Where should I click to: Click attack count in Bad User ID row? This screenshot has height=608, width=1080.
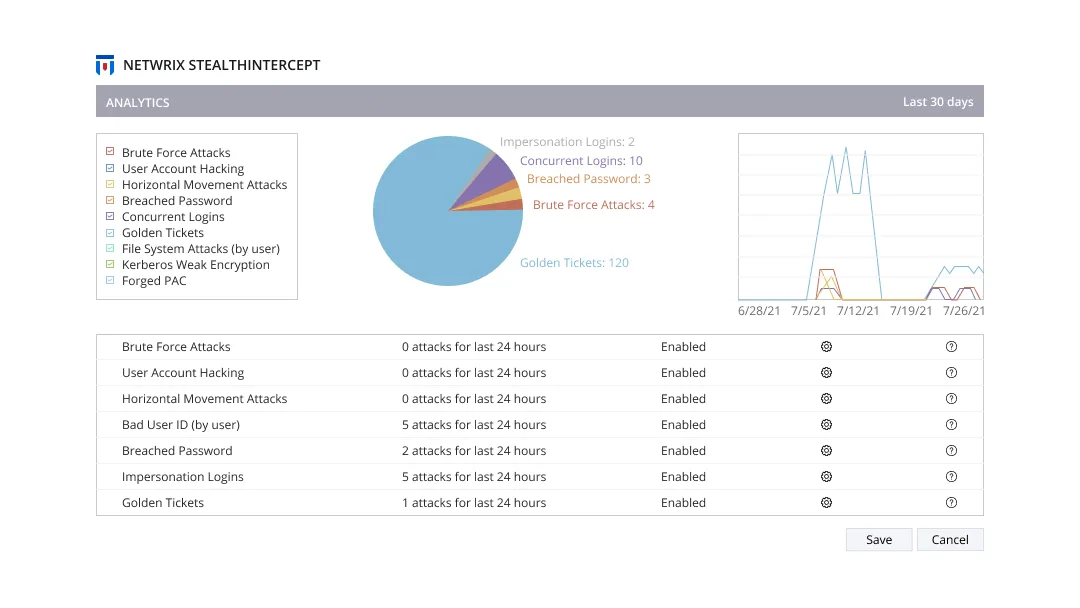coord(474,425)
